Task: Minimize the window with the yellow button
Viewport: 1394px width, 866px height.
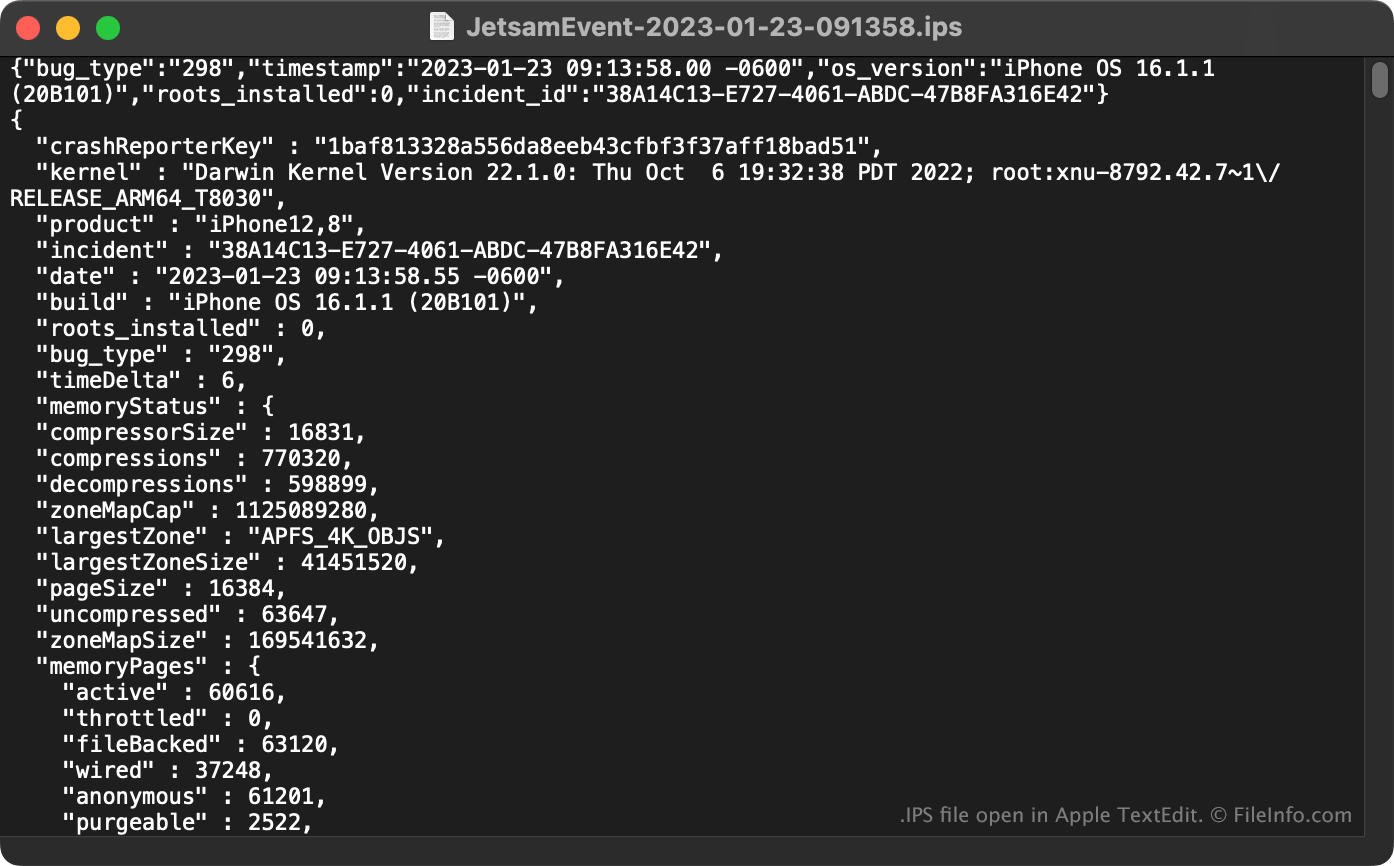Action: pos(68,28)
